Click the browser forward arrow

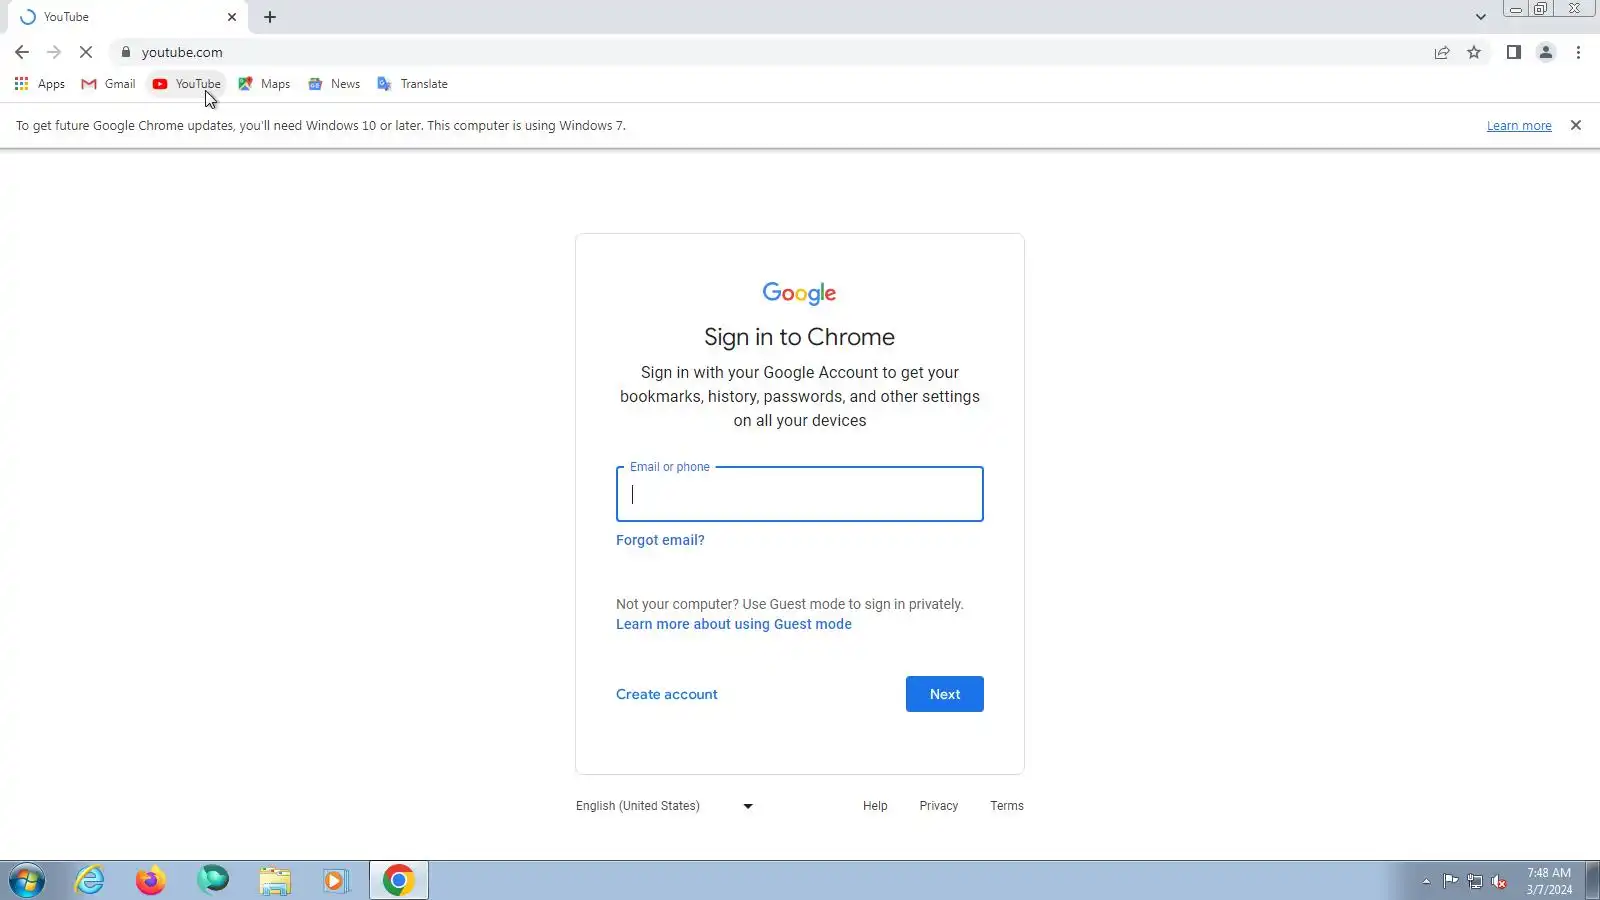click(54, 52)
